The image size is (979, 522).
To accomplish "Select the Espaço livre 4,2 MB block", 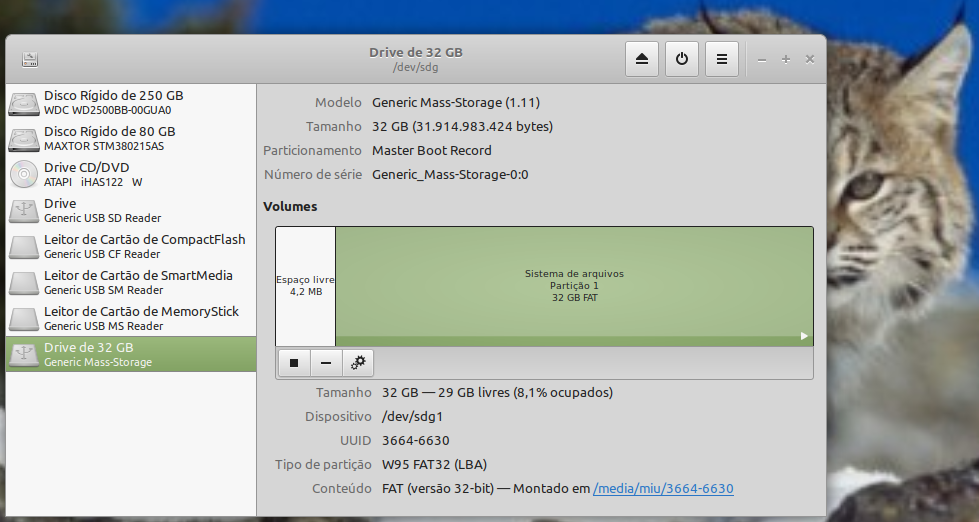I will [306, 286].
